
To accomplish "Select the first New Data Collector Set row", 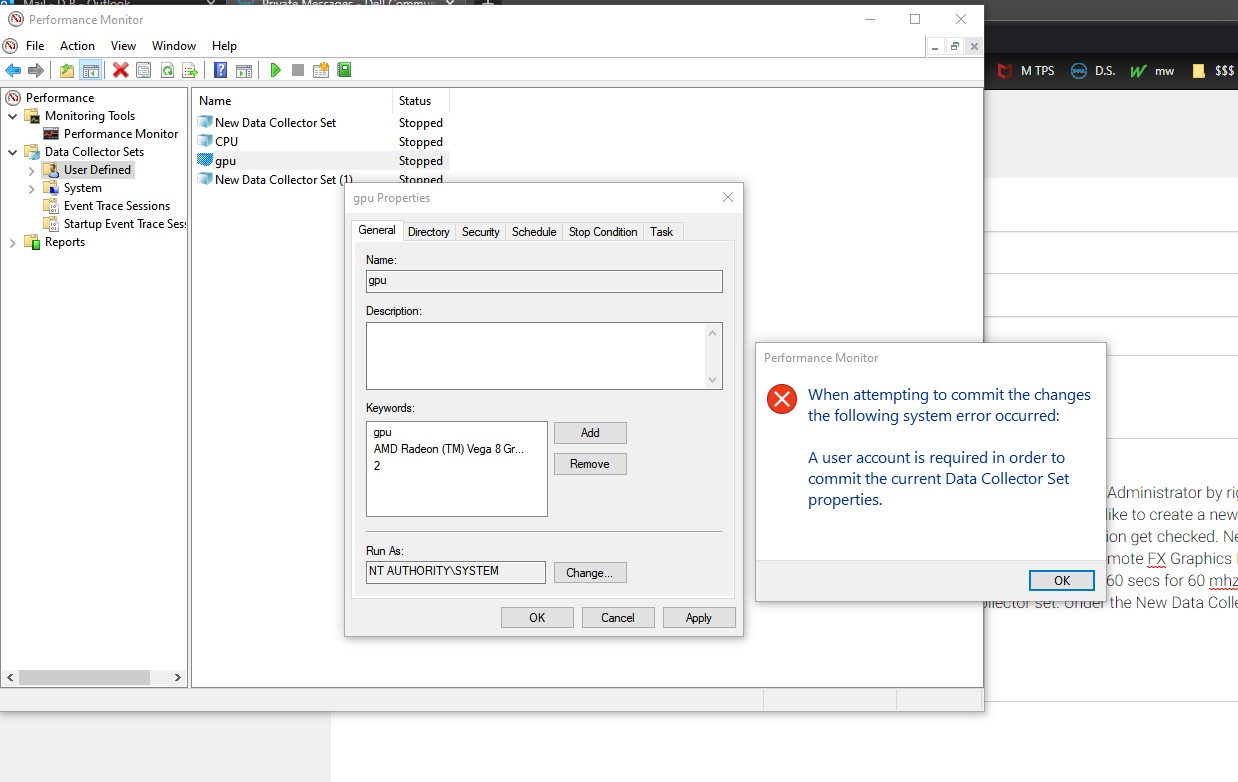I will [x=320, y=123].
